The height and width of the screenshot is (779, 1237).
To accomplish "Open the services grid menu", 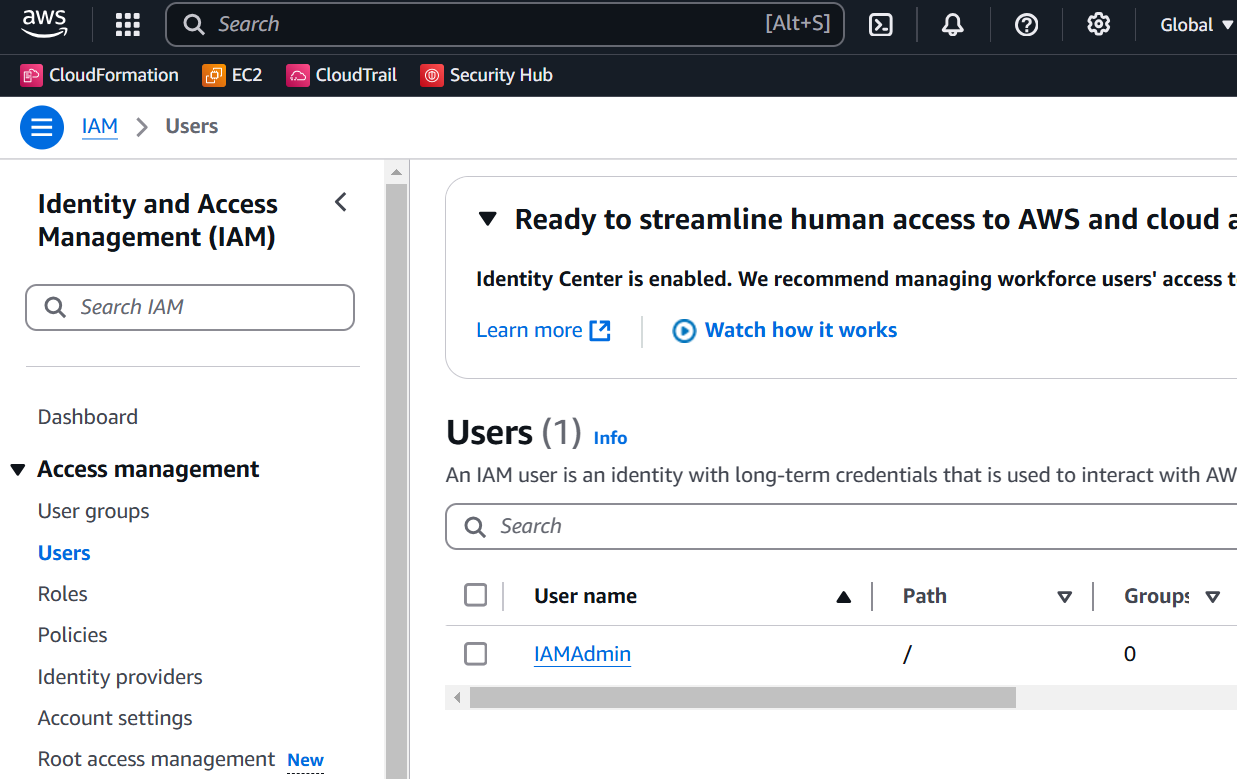I will click(x=127, y=25).
